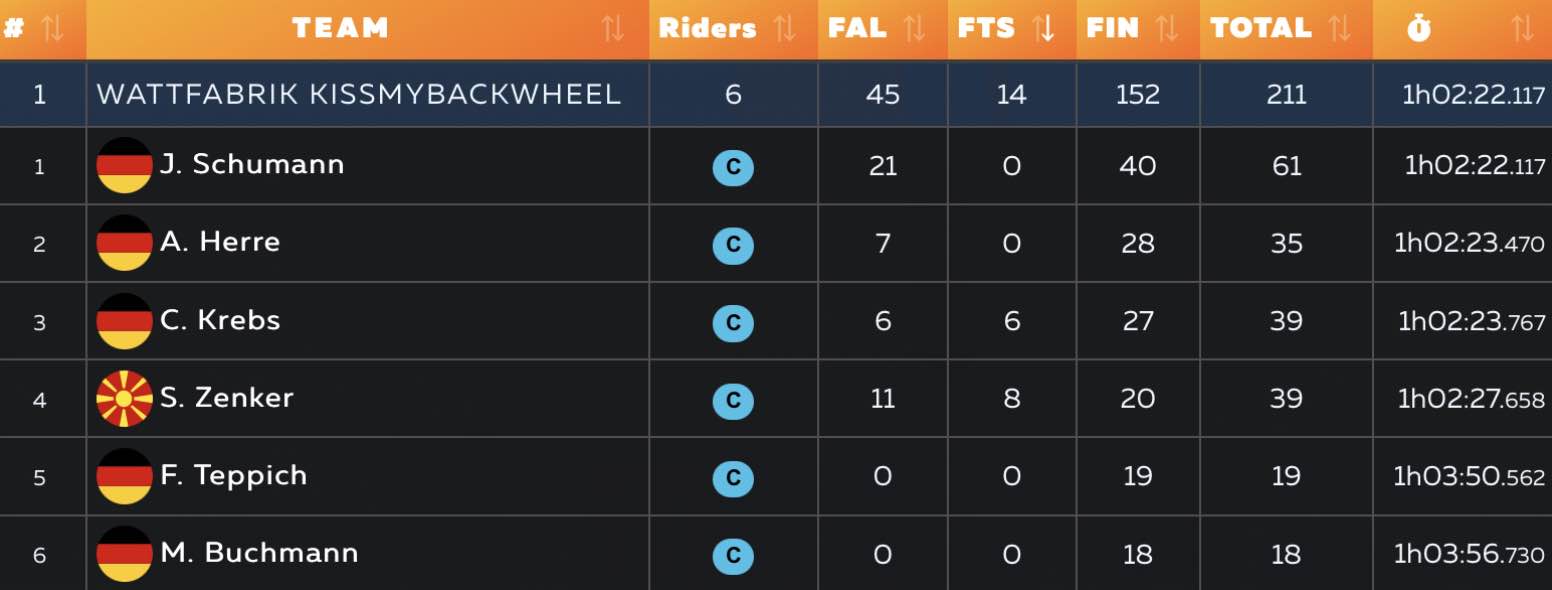Screen dimensions: 1552x590
Task: Click category C badge for M. Buchmann
Action: pyautogui.click(x=733, y=555)
